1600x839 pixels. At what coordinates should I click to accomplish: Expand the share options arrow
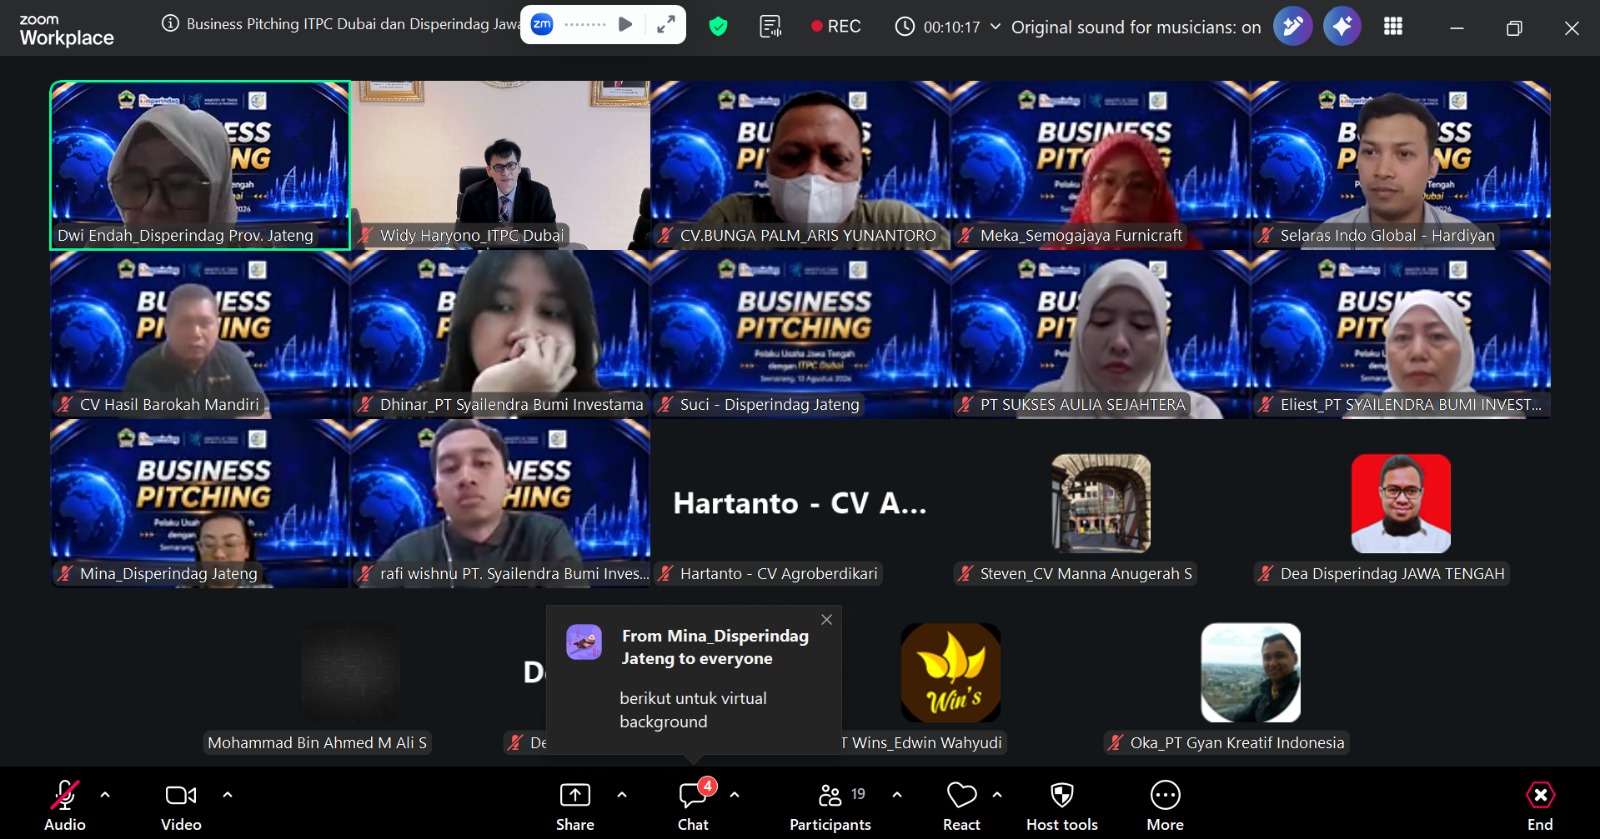tap(622, 795)
